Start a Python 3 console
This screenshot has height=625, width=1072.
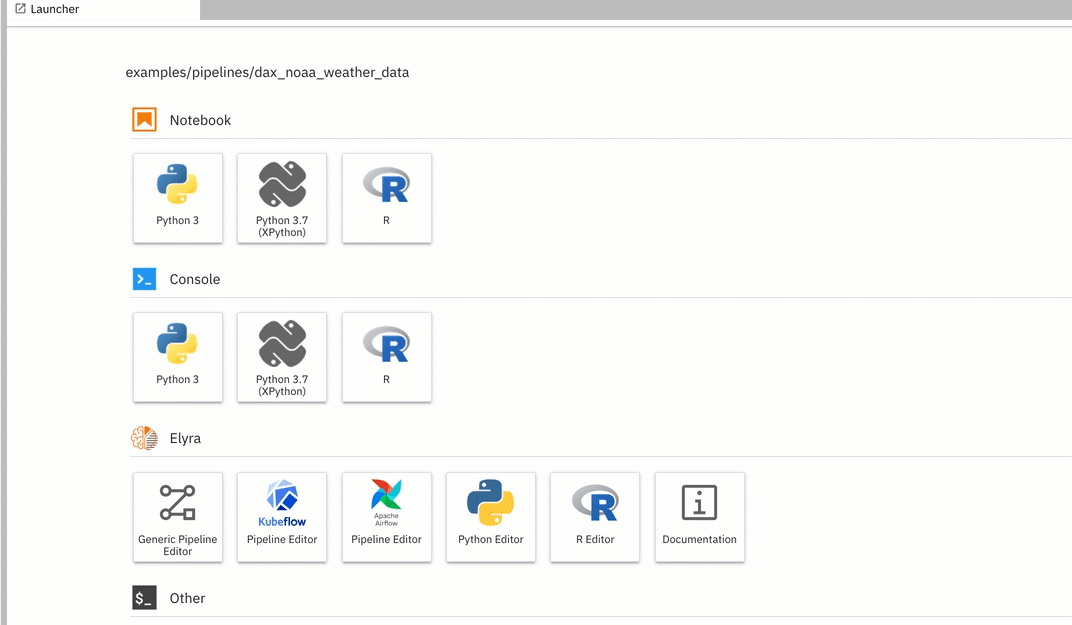(x=177, y=356)
